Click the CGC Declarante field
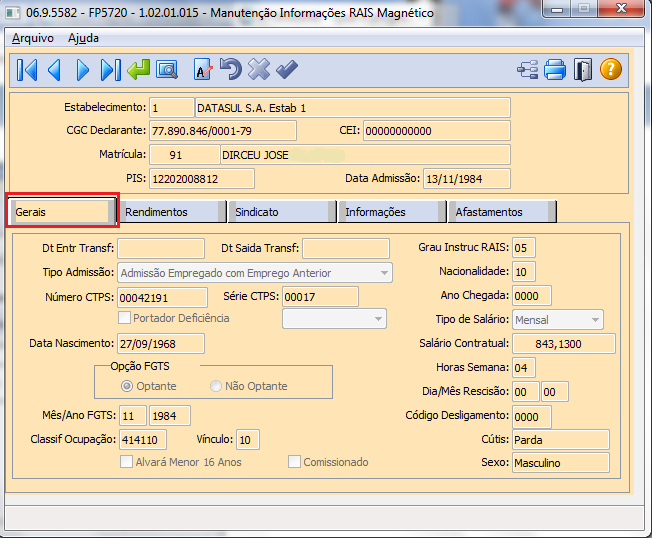This screenshot has width=652, height=538. click(223, 131)
